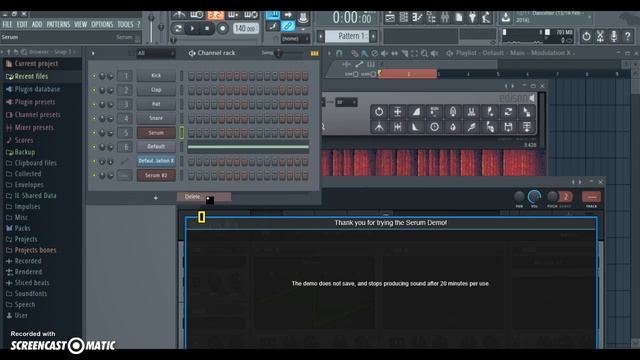Image resolution: width=640 pixels, height=360 pixels.
Task: Open the Mixer view icon
Action: click(x=445, y=17)
